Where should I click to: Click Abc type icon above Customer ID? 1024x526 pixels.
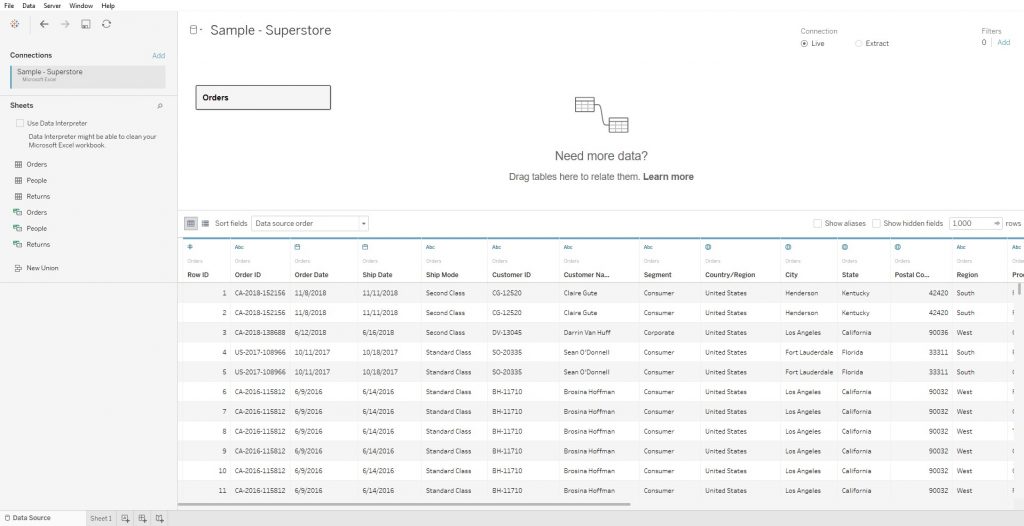pos(496,247)
